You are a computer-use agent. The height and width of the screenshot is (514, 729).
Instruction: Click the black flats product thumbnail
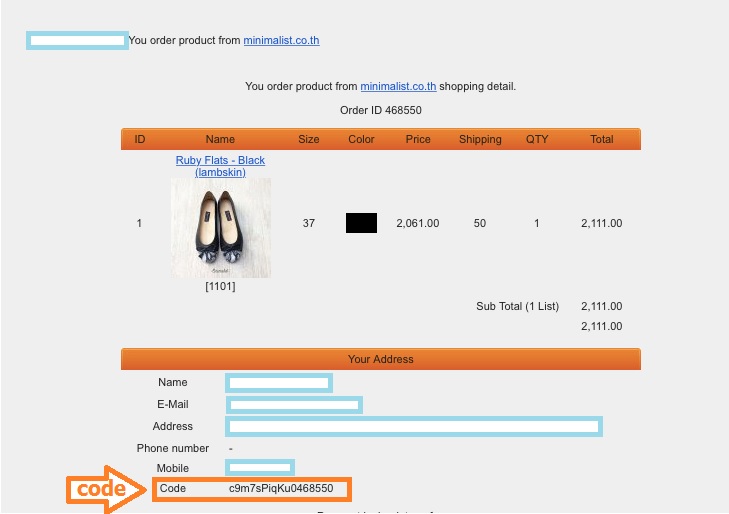(x=220, y=228)
